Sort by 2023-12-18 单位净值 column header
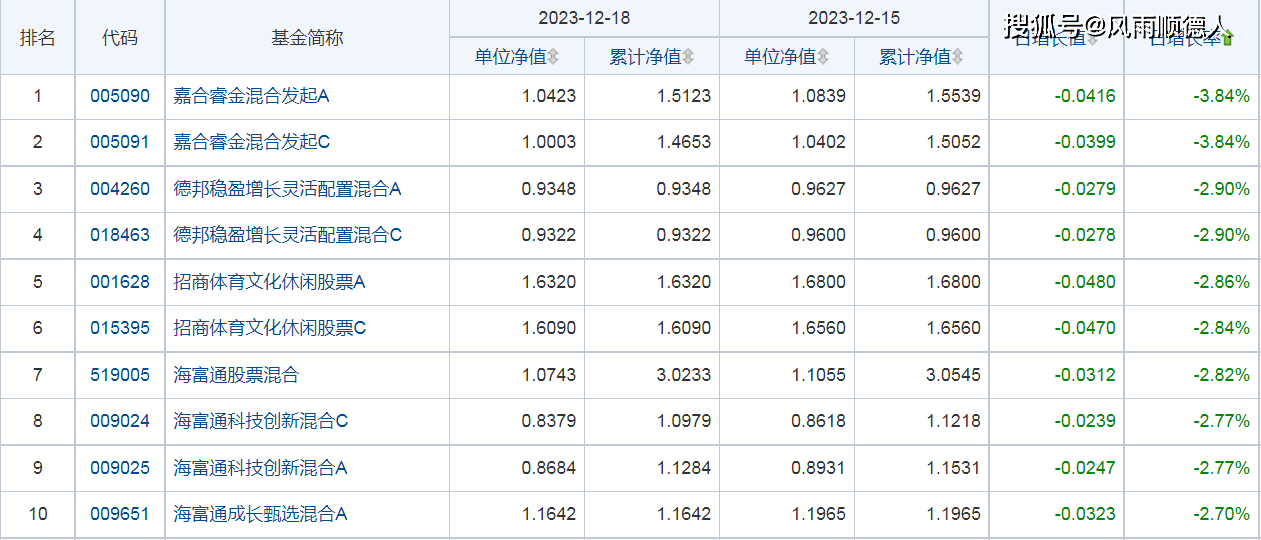1261x540 pixels. click(510, 57)
